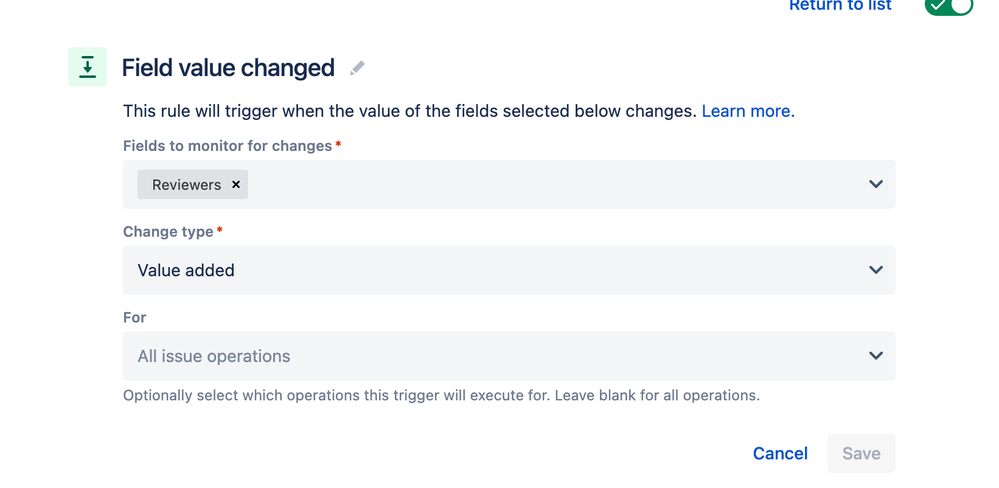This screenshot has width=999, height=488.
Task: Click the Field value changed trigger icon
Action: coord(87,67)
